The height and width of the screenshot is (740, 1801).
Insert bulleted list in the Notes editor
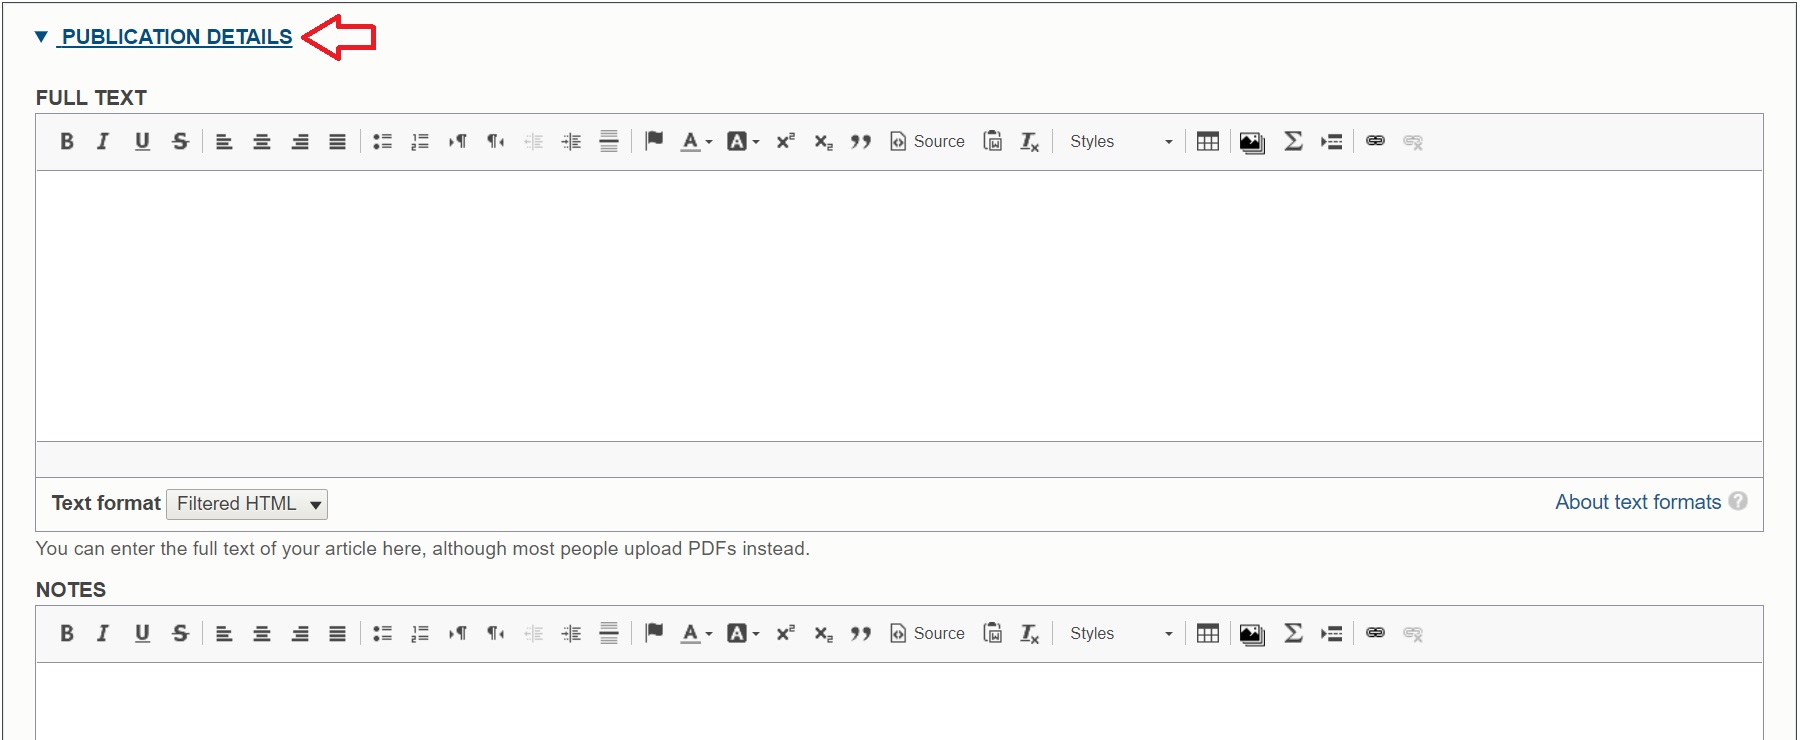382,634
